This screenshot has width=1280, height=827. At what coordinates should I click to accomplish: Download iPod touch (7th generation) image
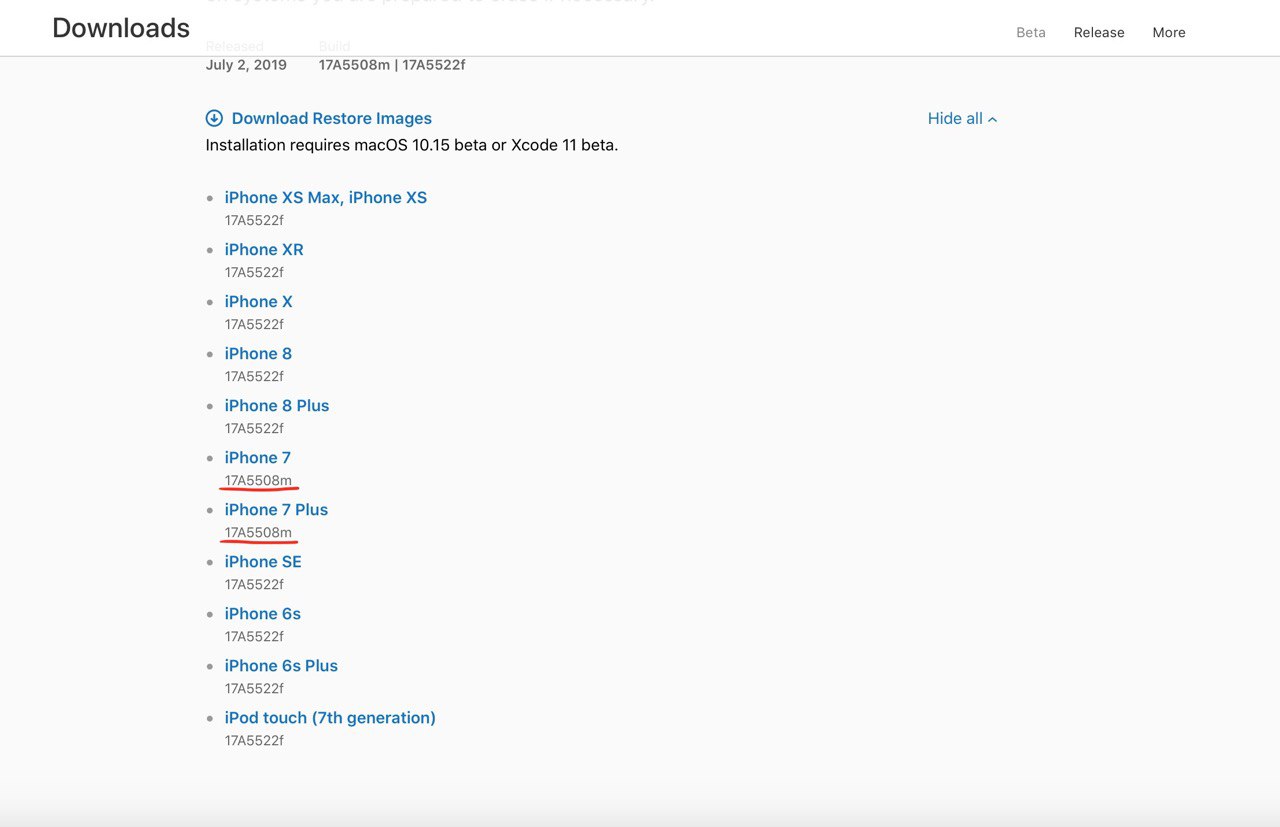pyautogui.click(x=330, y=717)
